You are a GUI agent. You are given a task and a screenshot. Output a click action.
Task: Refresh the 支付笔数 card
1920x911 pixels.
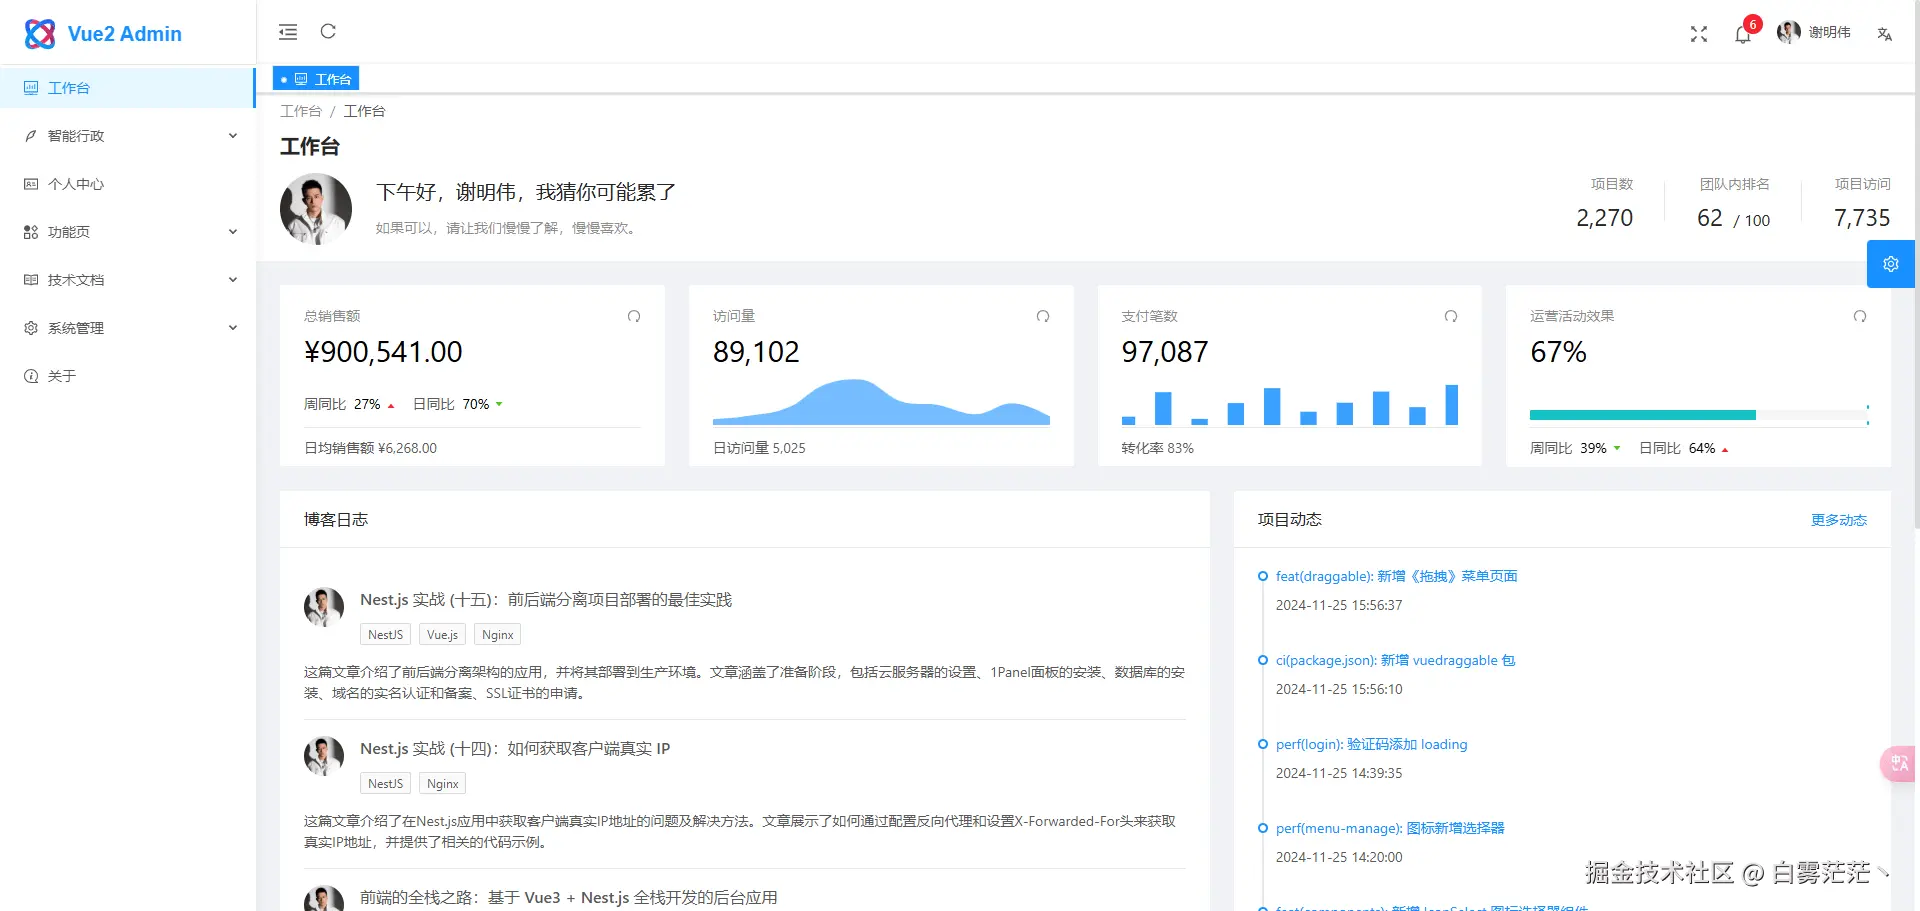coord(1451,316)
